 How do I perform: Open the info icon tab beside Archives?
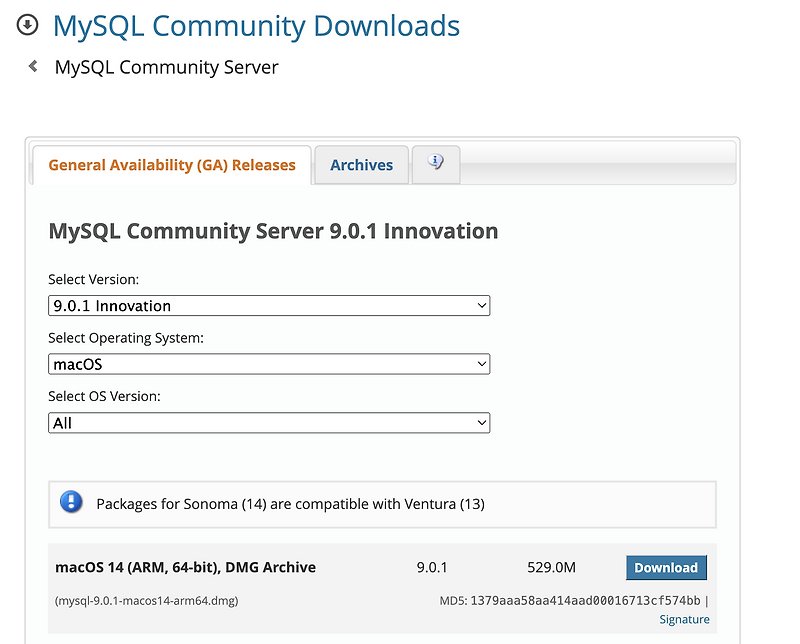click(435, 164)
